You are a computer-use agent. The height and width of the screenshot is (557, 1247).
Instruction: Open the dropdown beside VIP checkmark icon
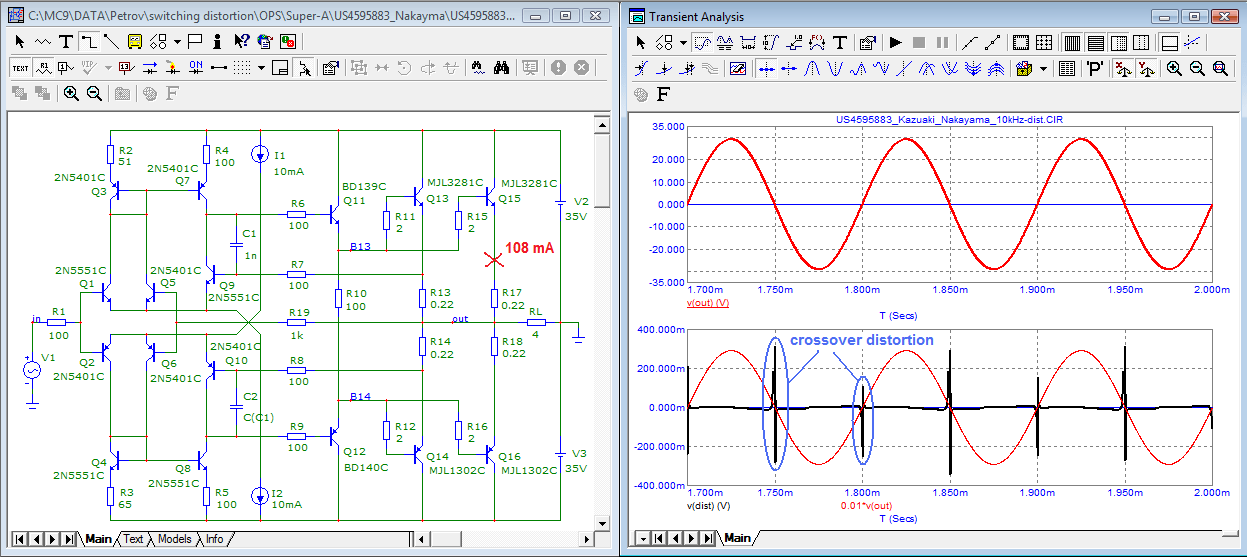tap(107, 67)
